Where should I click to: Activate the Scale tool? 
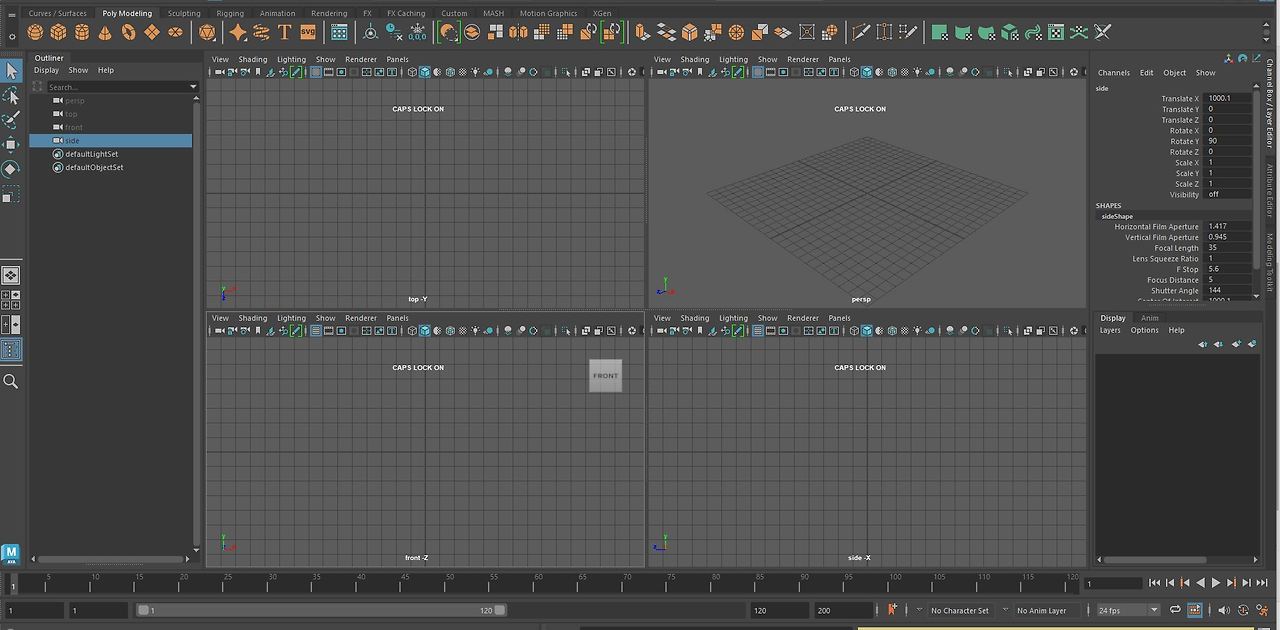click(x=12, y=193)
